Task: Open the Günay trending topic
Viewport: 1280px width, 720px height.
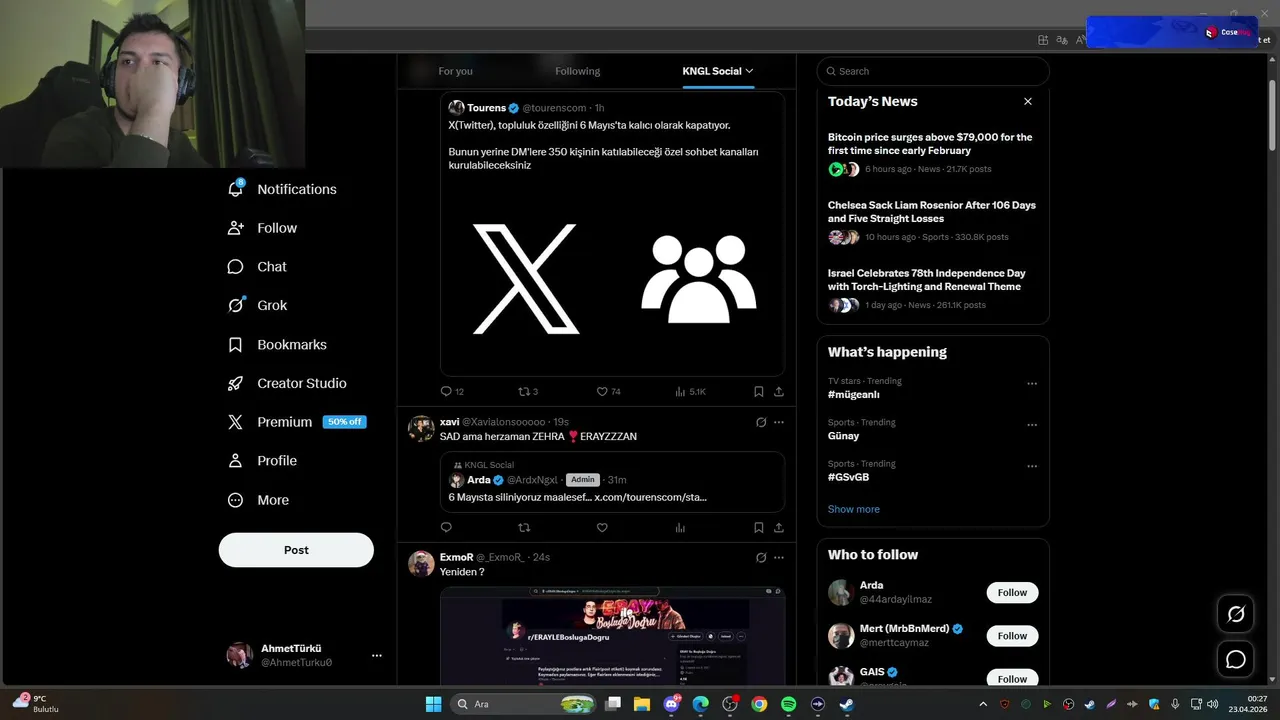Action: 843,435
